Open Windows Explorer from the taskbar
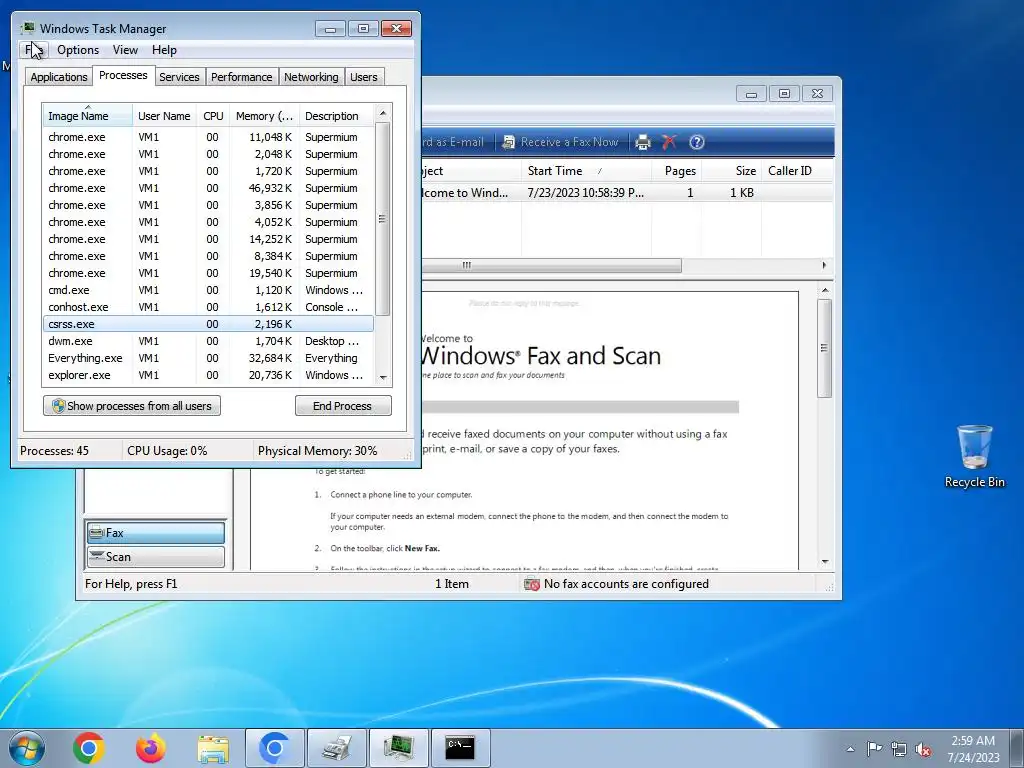The image size is (1024, 768). pos(213,748)
